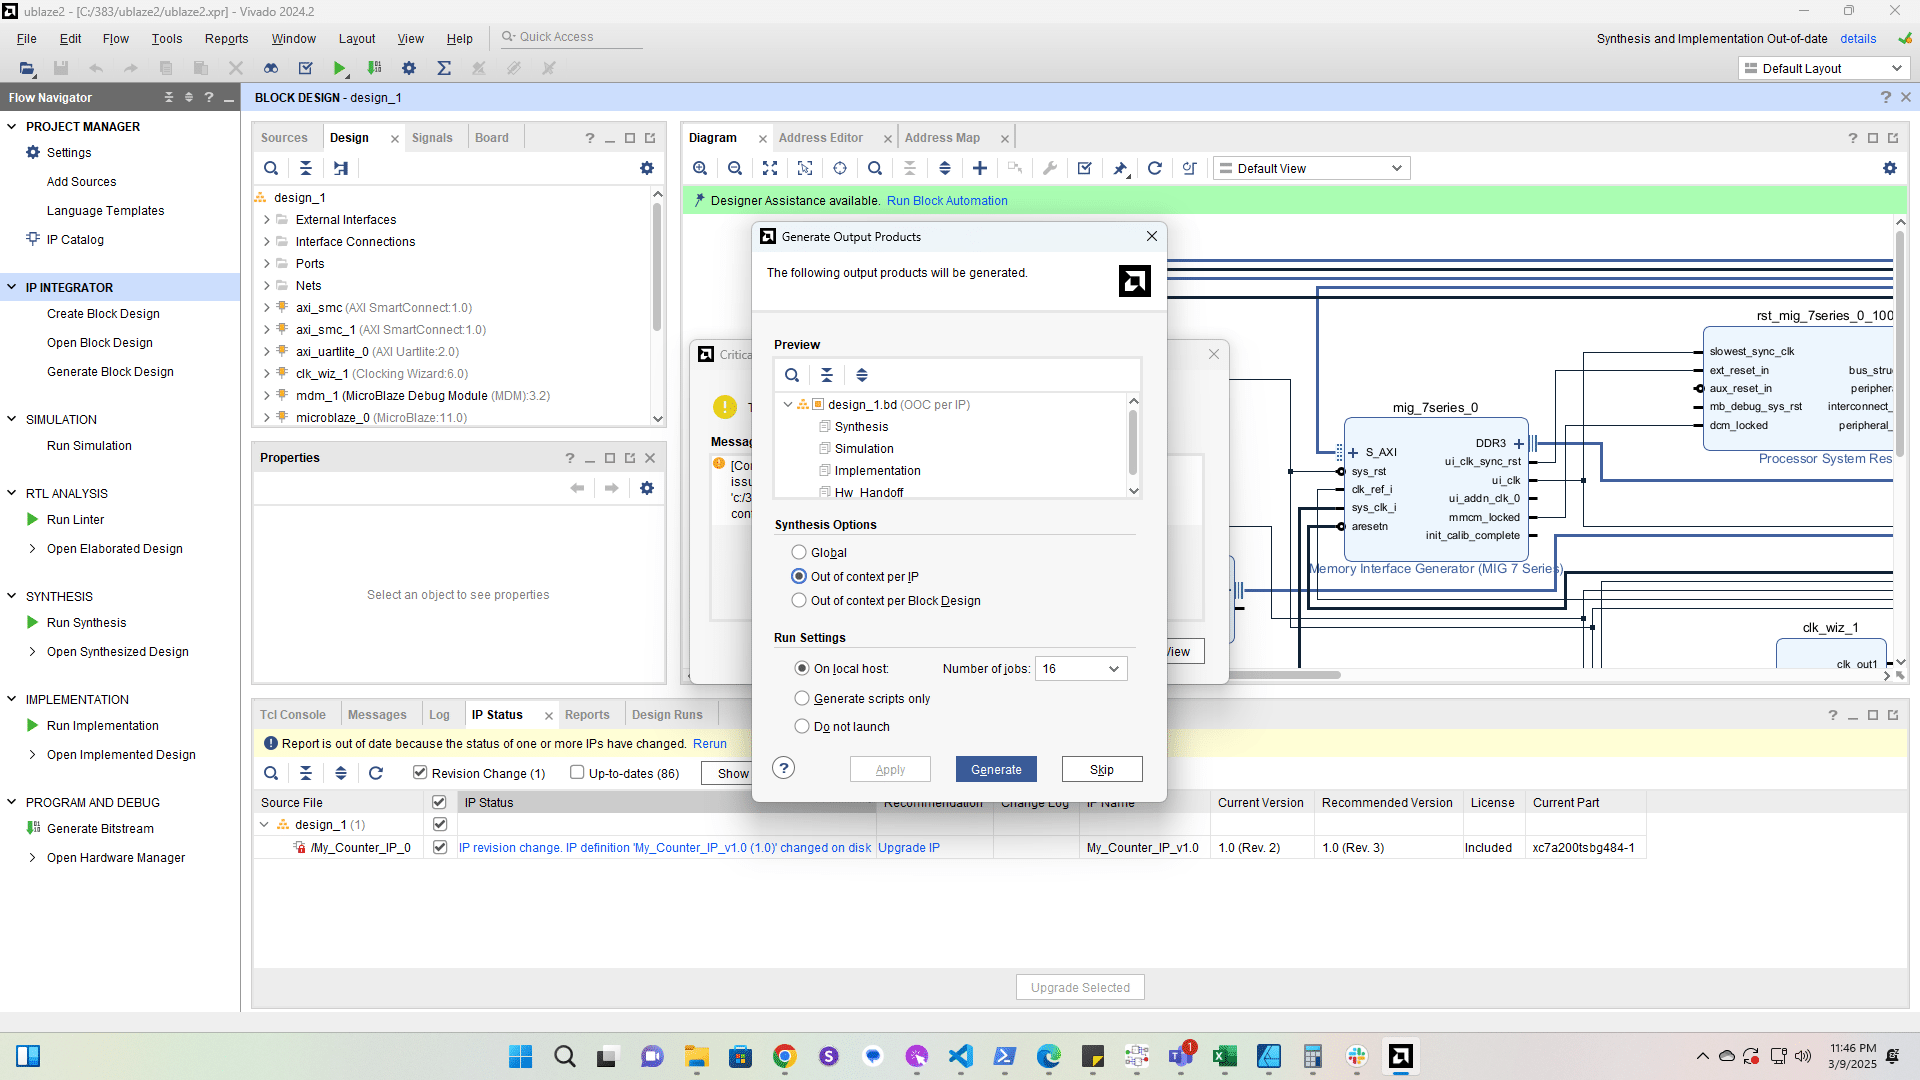Switch to the Address Editor tab
The height and width of the screenshot is (1080, 1920).
tap(820, 138)
